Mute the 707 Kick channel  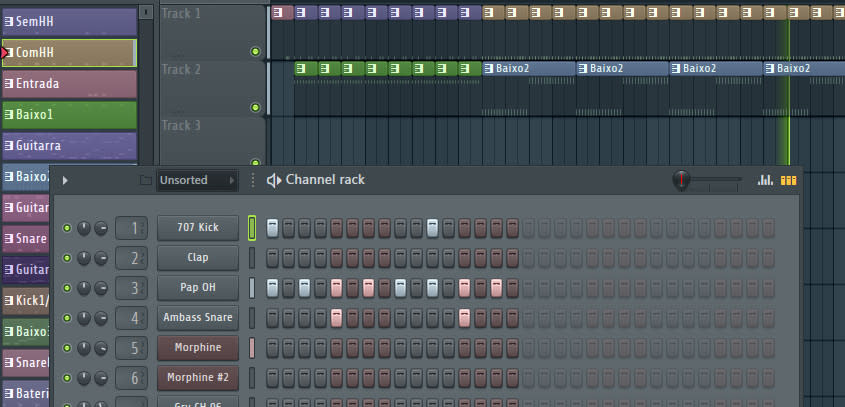[67, 228]
